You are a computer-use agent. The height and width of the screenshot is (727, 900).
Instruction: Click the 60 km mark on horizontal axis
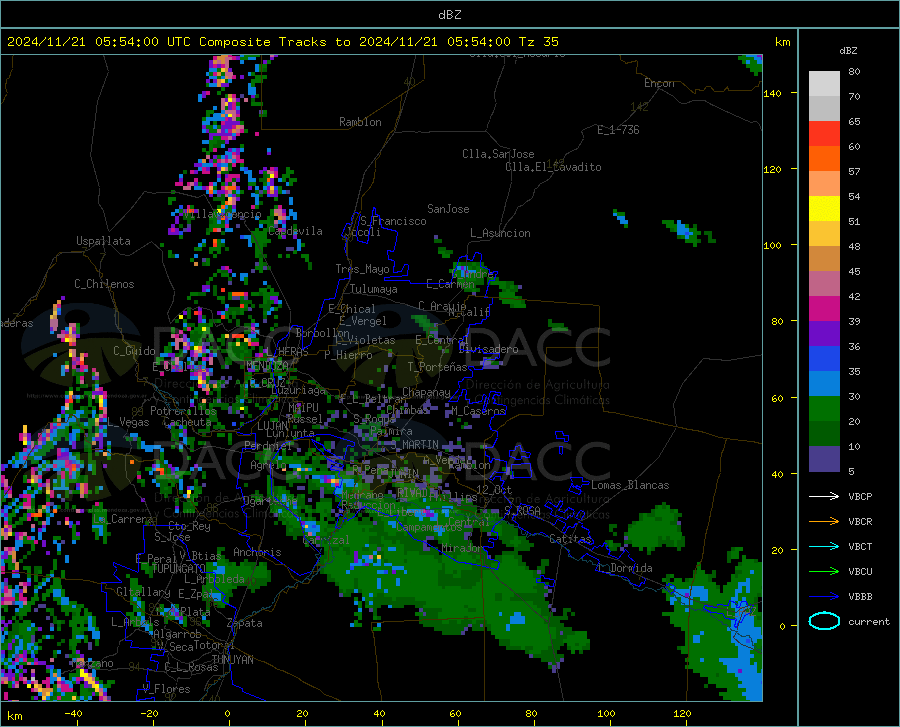(x=455, y=714)
